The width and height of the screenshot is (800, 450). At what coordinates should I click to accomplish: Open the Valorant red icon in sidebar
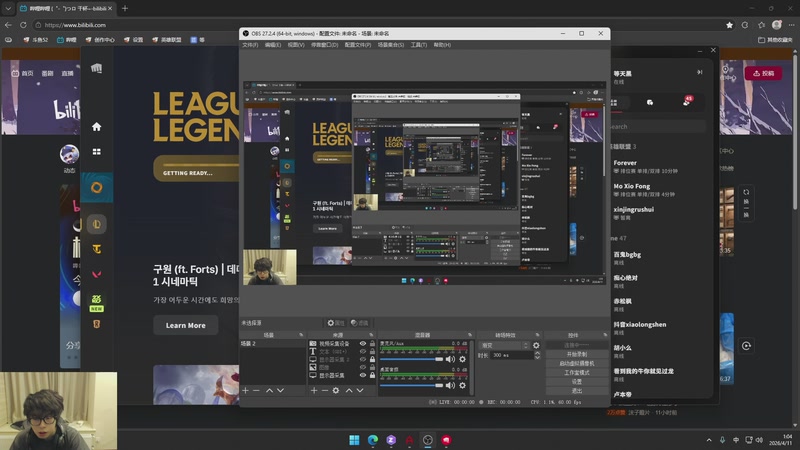[96, 274]
